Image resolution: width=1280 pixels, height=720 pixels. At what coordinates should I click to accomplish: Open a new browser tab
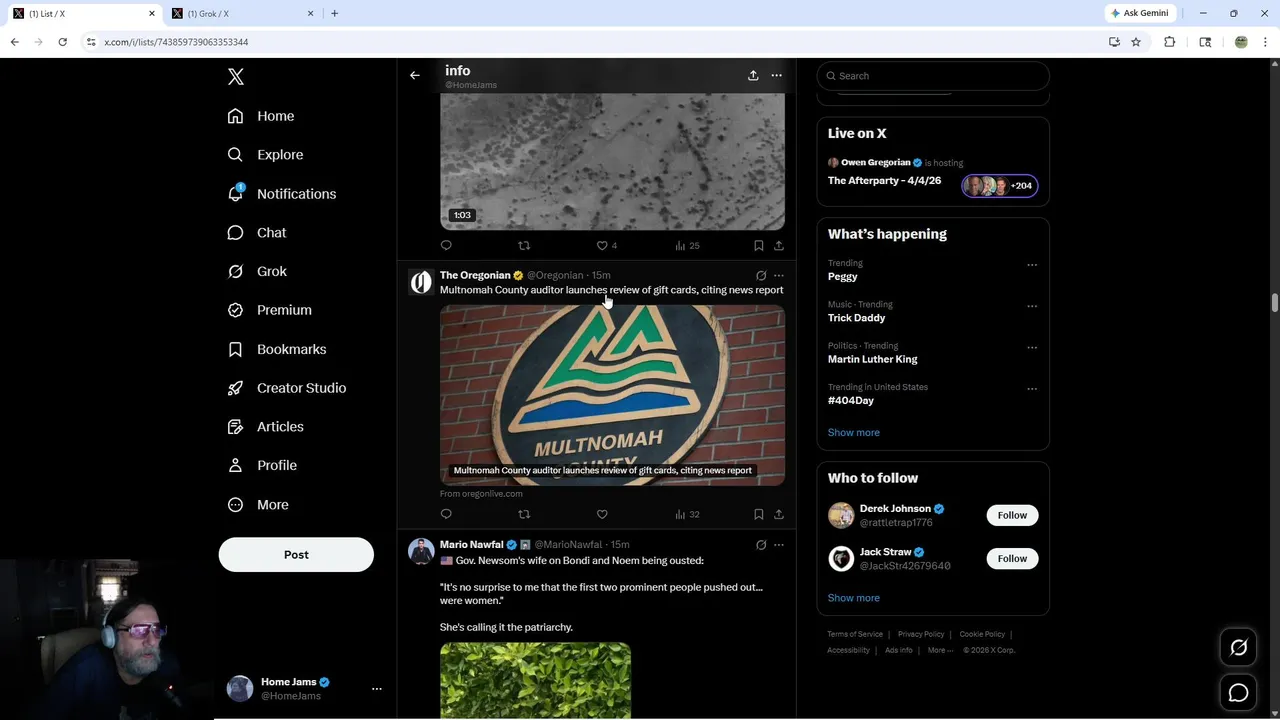click(x=334, y=14)
